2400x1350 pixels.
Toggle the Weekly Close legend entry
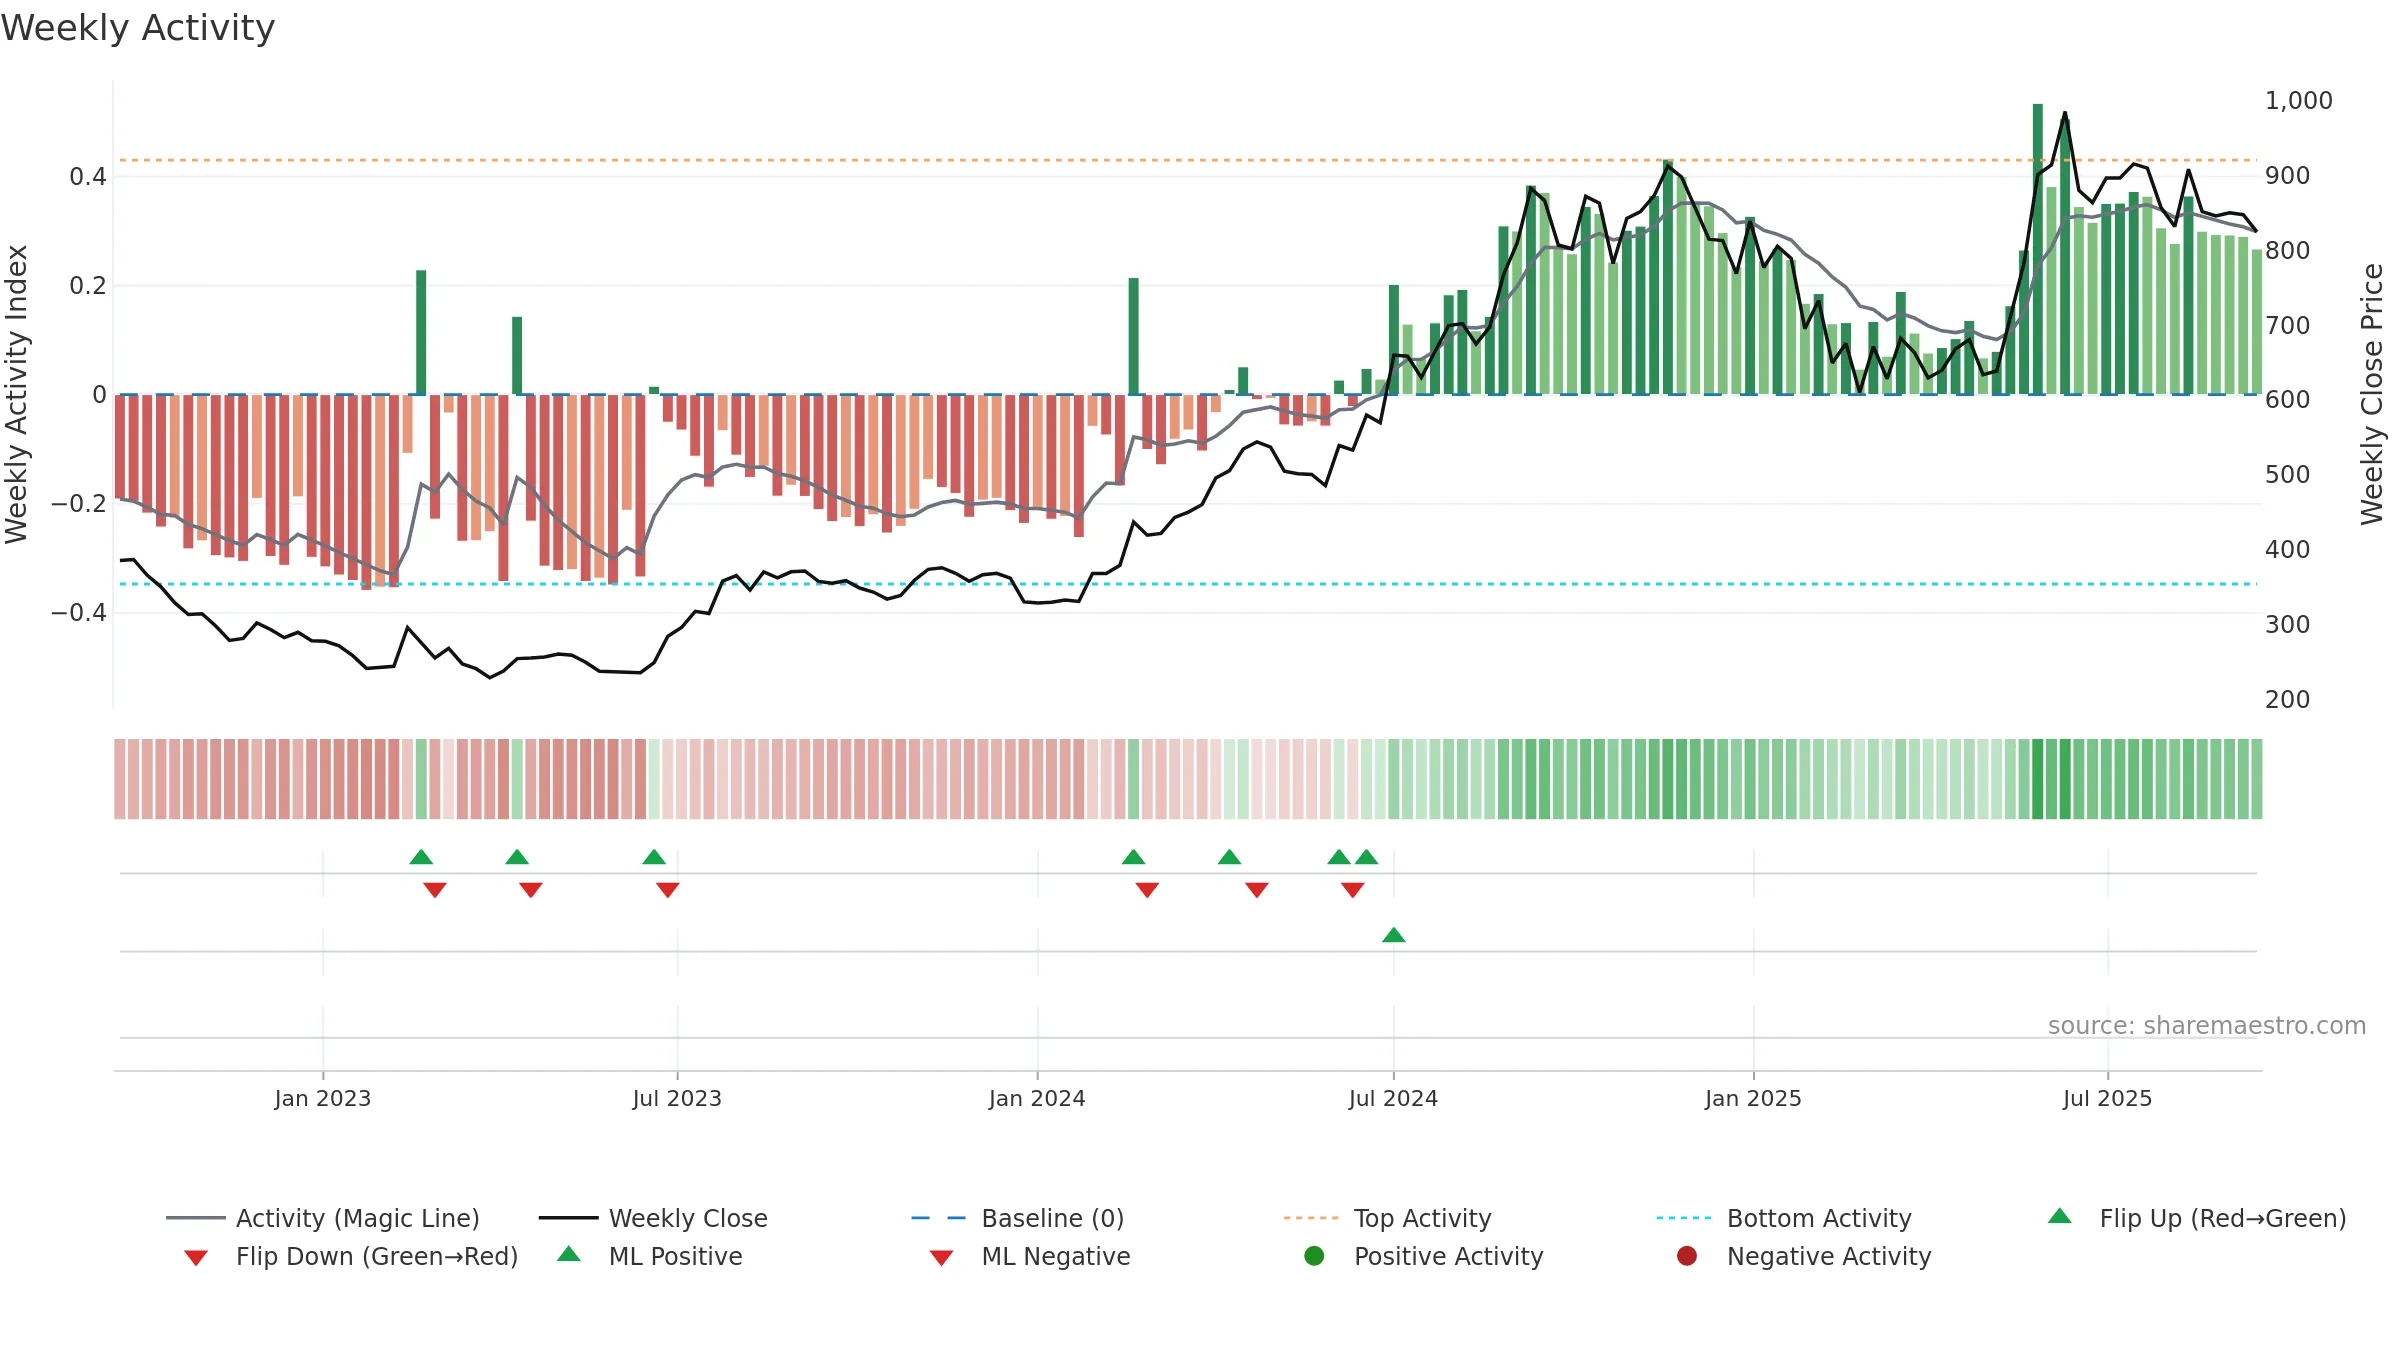pos(653,1218)
